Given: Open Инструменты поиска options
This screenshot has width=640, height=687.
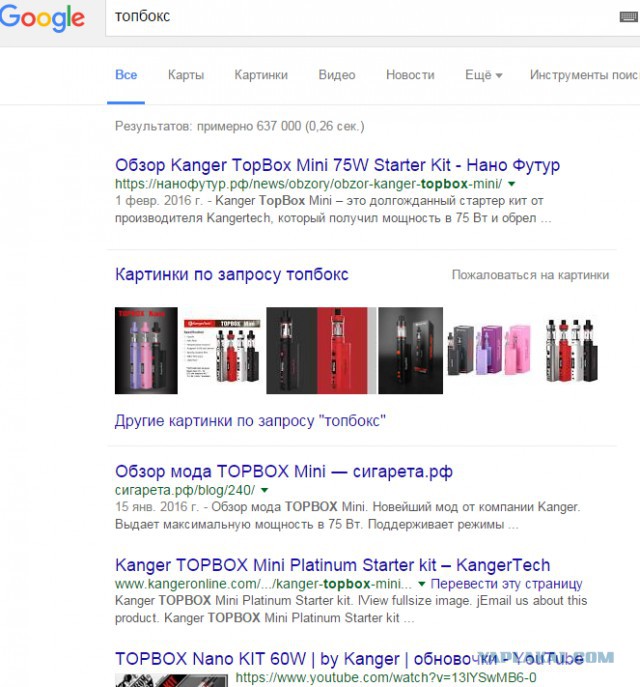Looking at the screenshot, I should click(x=584, y=75).
